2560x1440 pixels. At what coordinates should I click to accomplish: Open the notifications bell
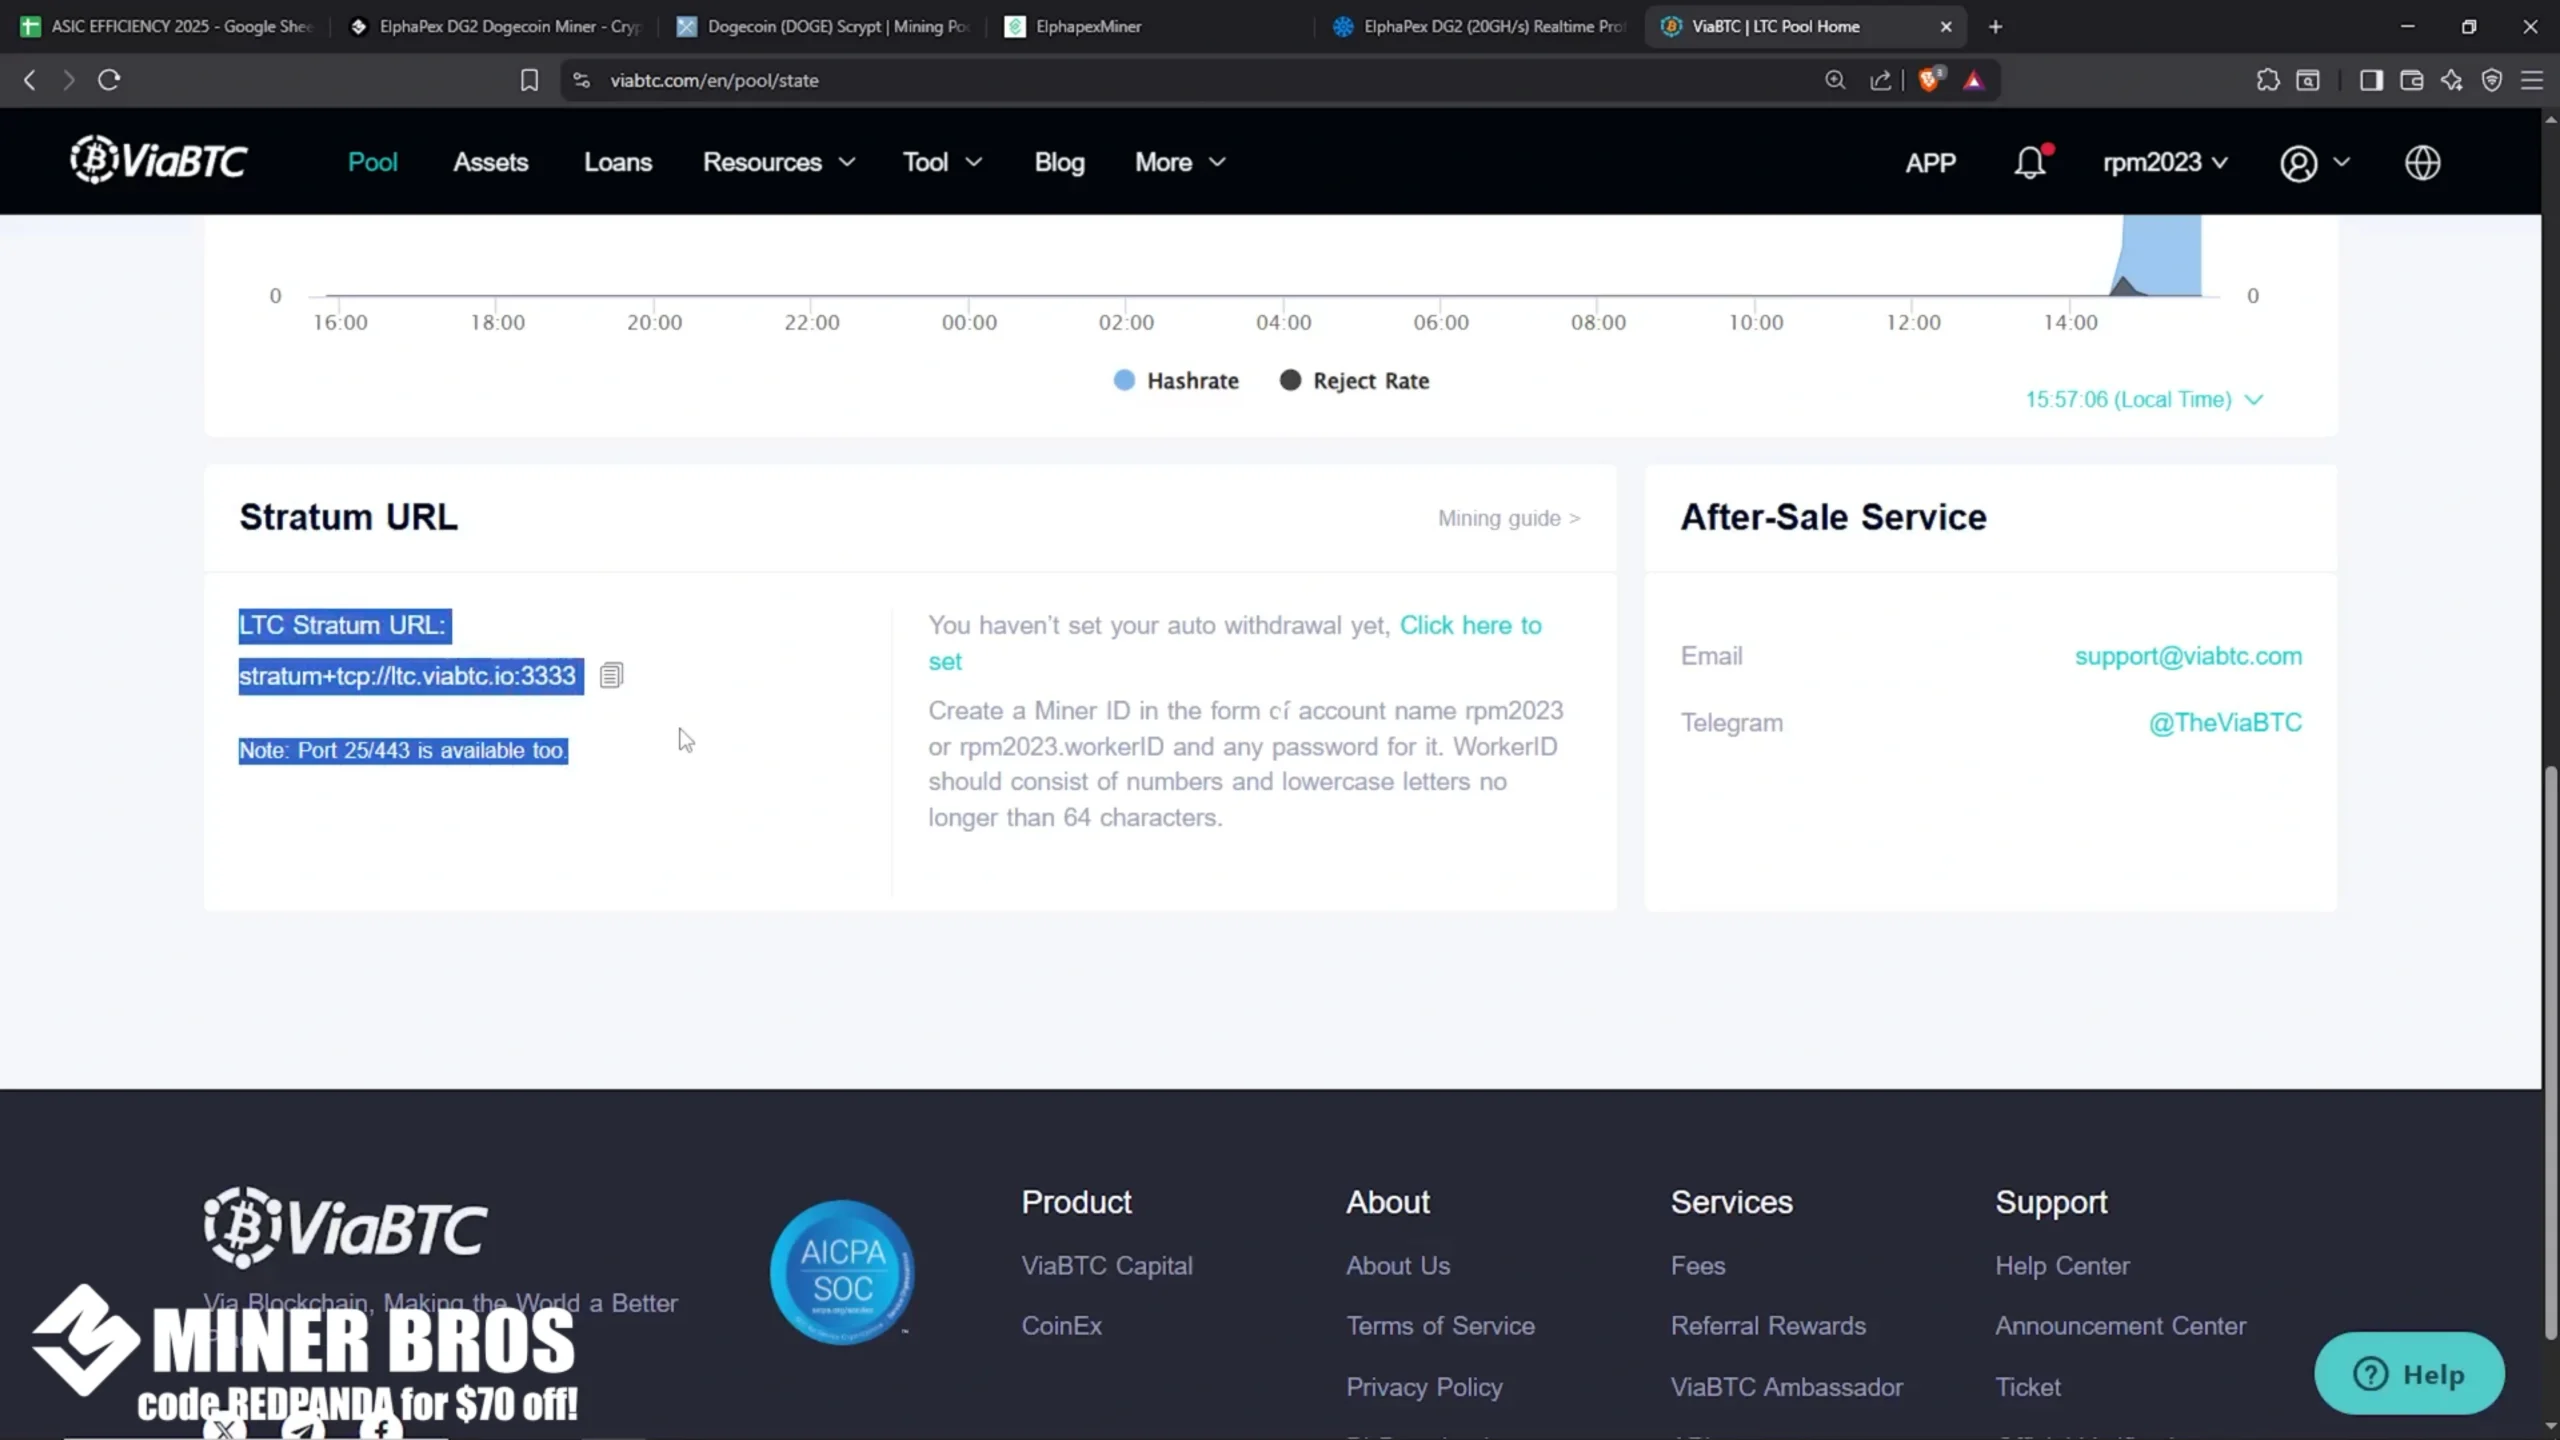pos(2030,161)
